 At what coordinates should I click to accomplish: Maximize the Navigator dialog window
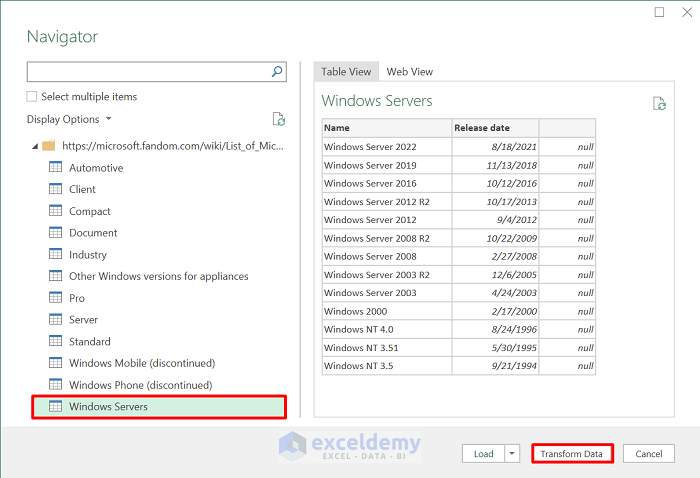click(659, 12)
